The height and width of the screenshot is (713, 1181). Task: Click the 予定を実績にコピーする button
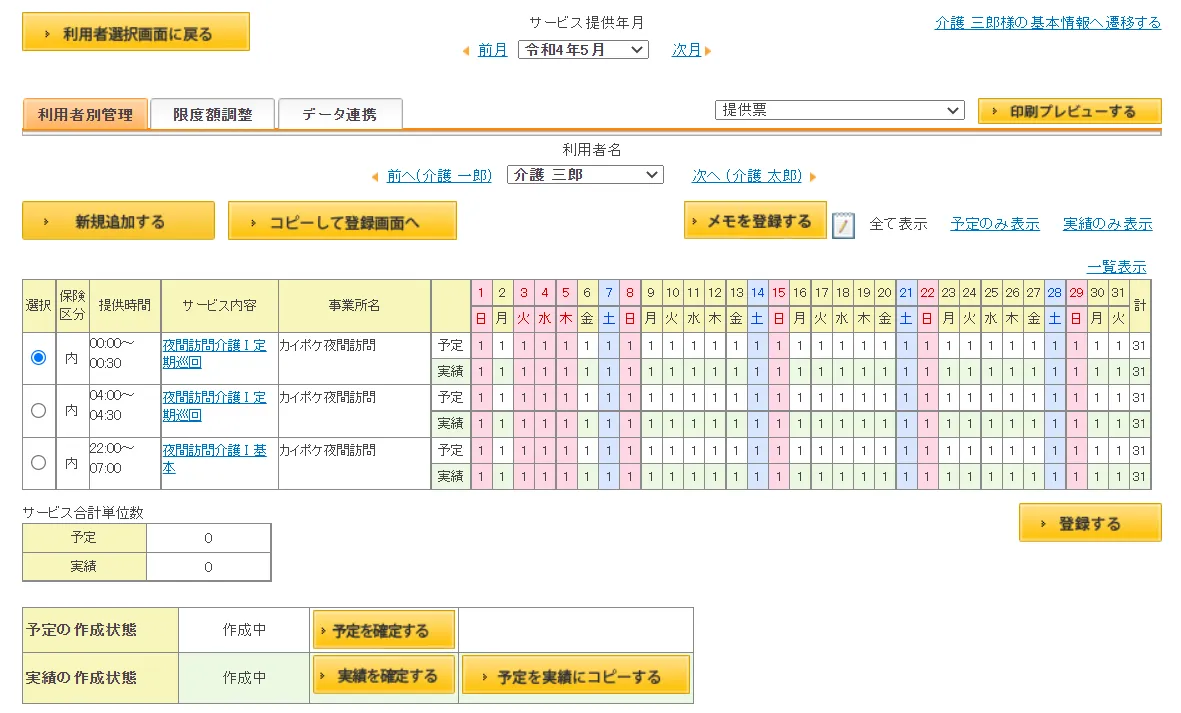(x=576, y=675)
